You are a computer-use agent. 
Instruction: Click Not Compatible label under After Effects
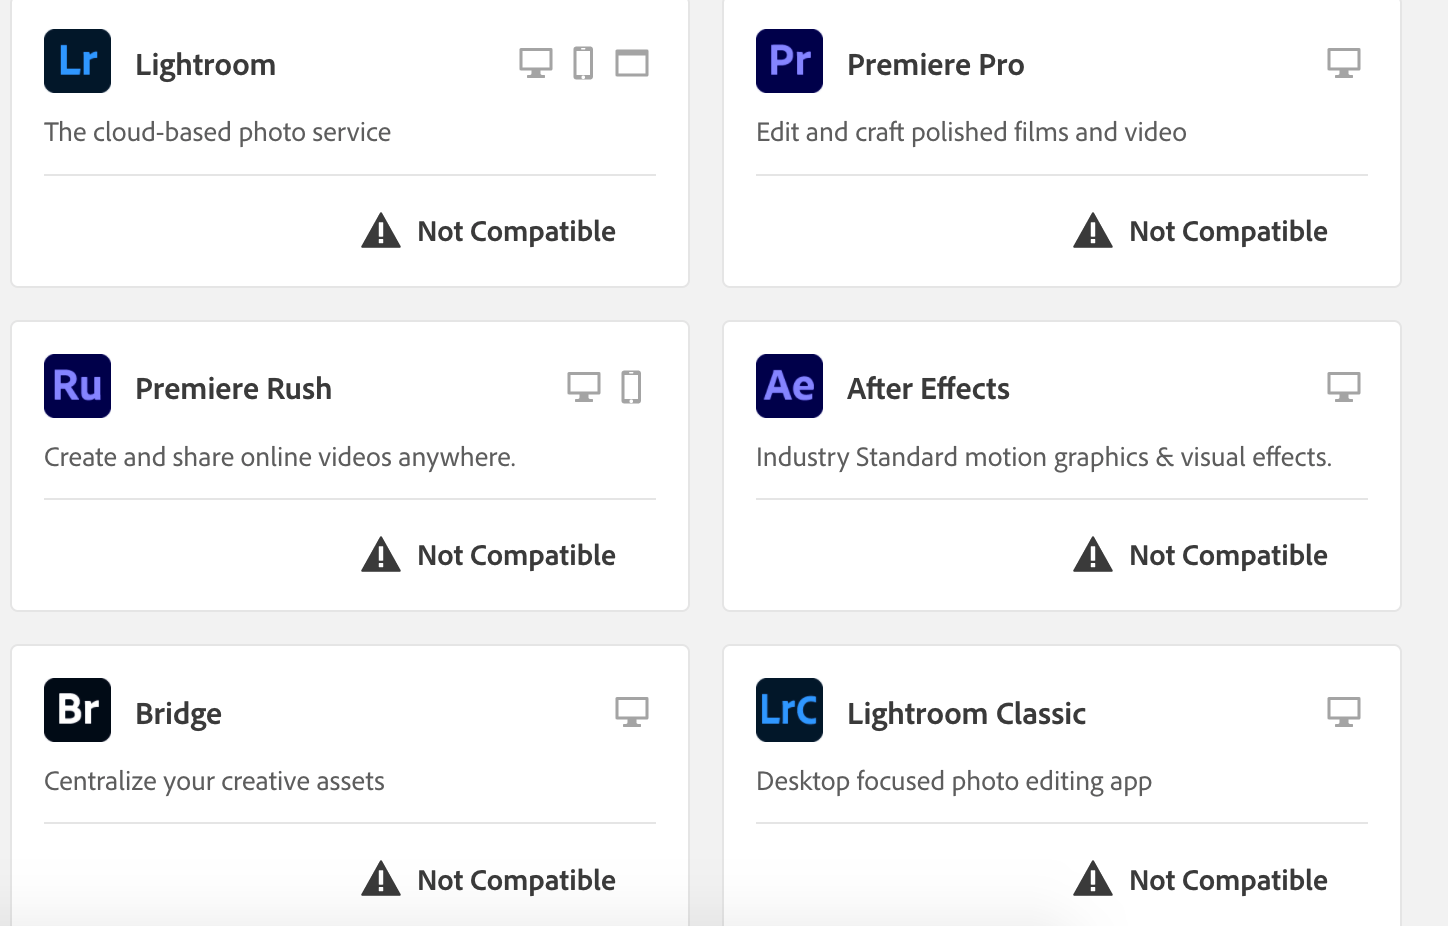(1228, 555)
